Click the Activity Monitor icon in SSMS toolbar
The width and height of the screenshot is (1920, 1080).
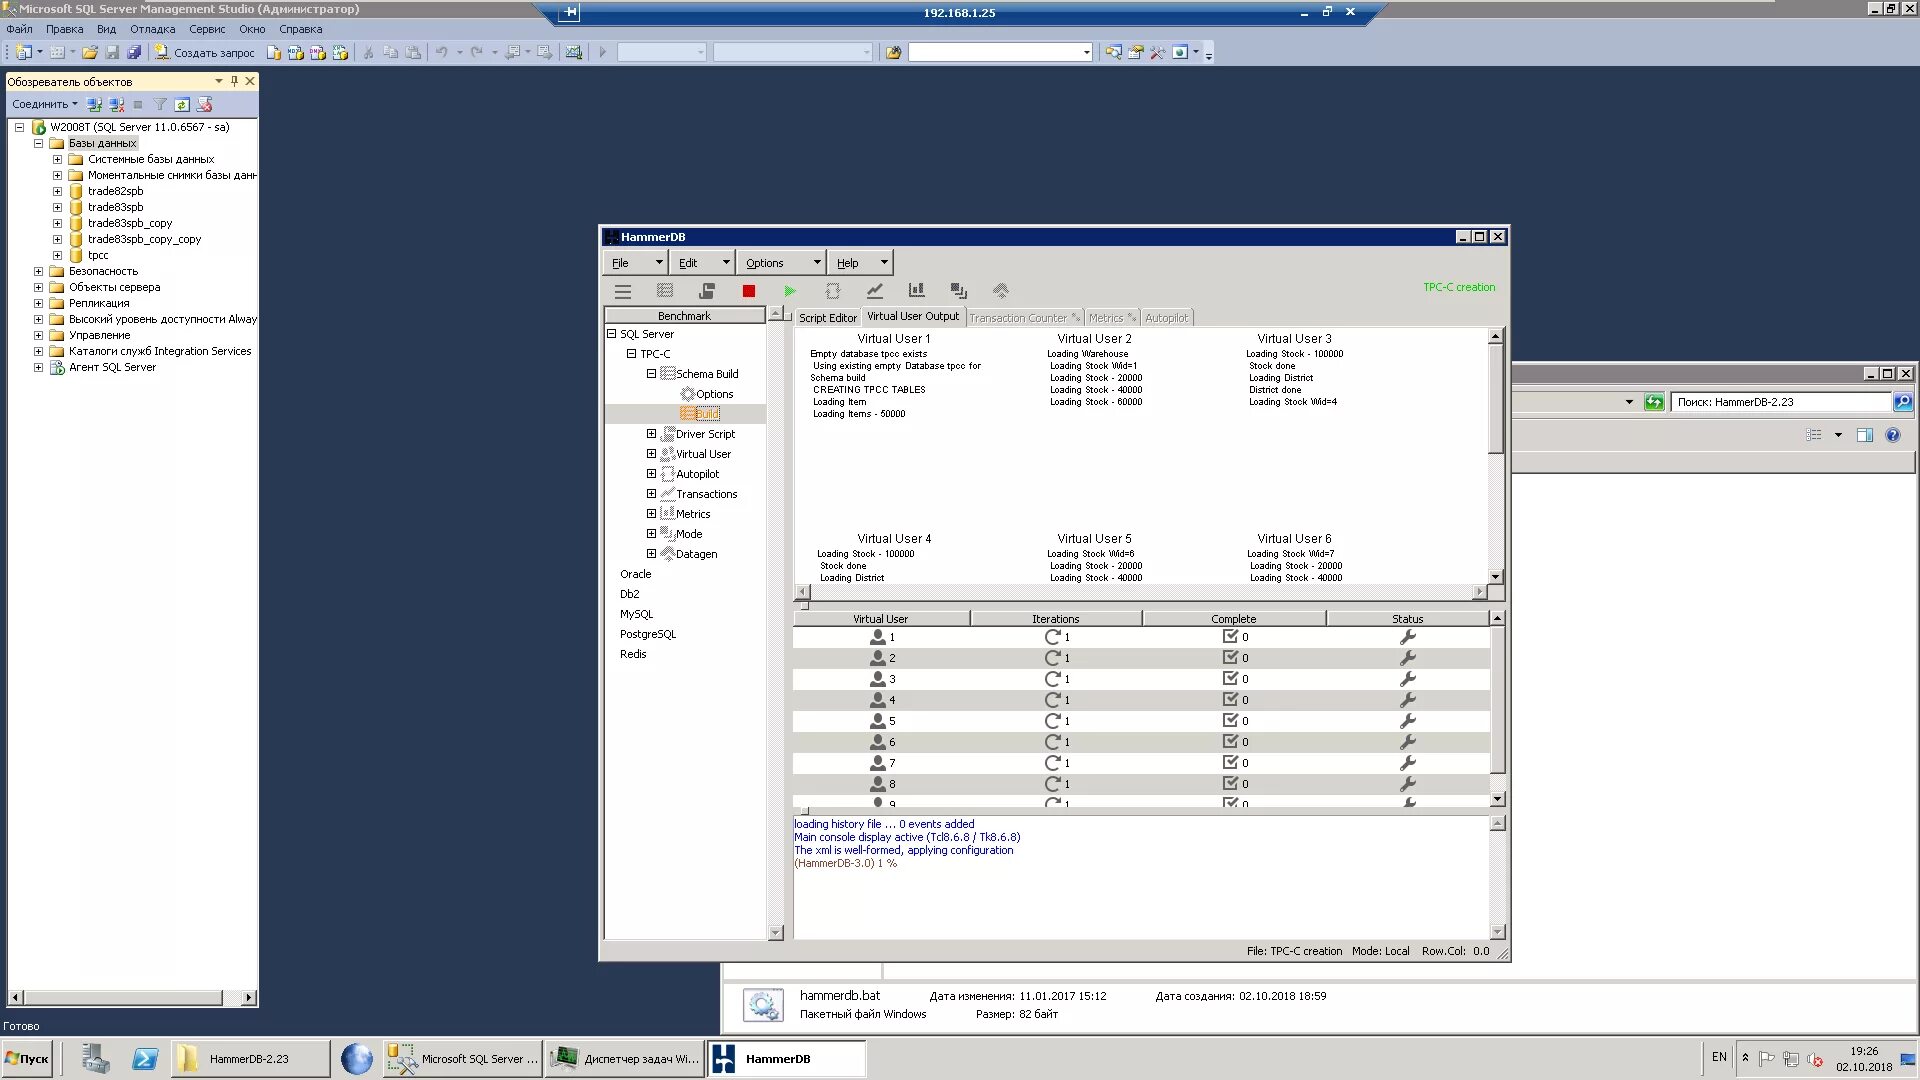(x=574, y=52)
